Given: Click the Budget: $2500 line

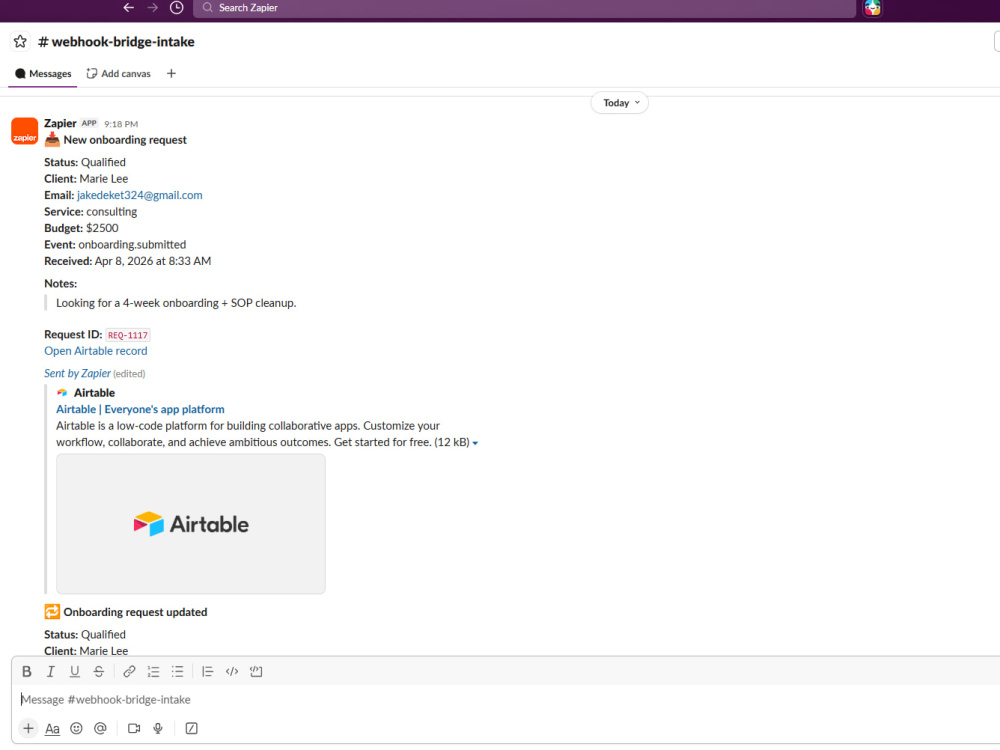Looking at the screenshot, I should click(81, 228).
